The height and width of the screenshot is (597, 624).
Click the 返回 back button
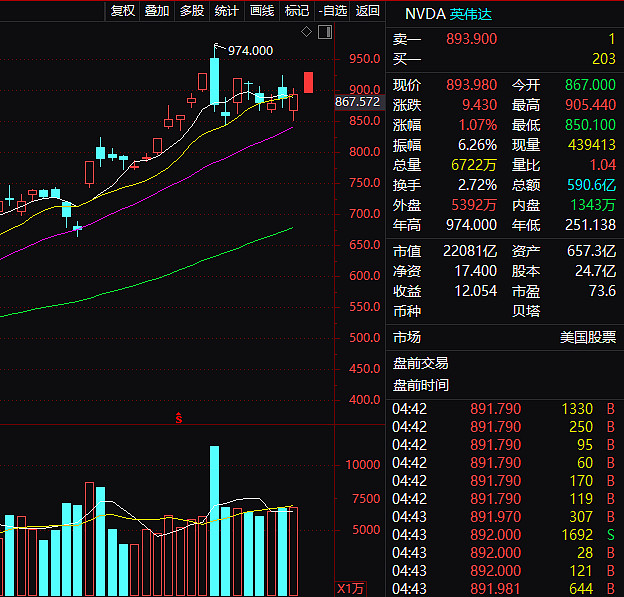(367, 11)
